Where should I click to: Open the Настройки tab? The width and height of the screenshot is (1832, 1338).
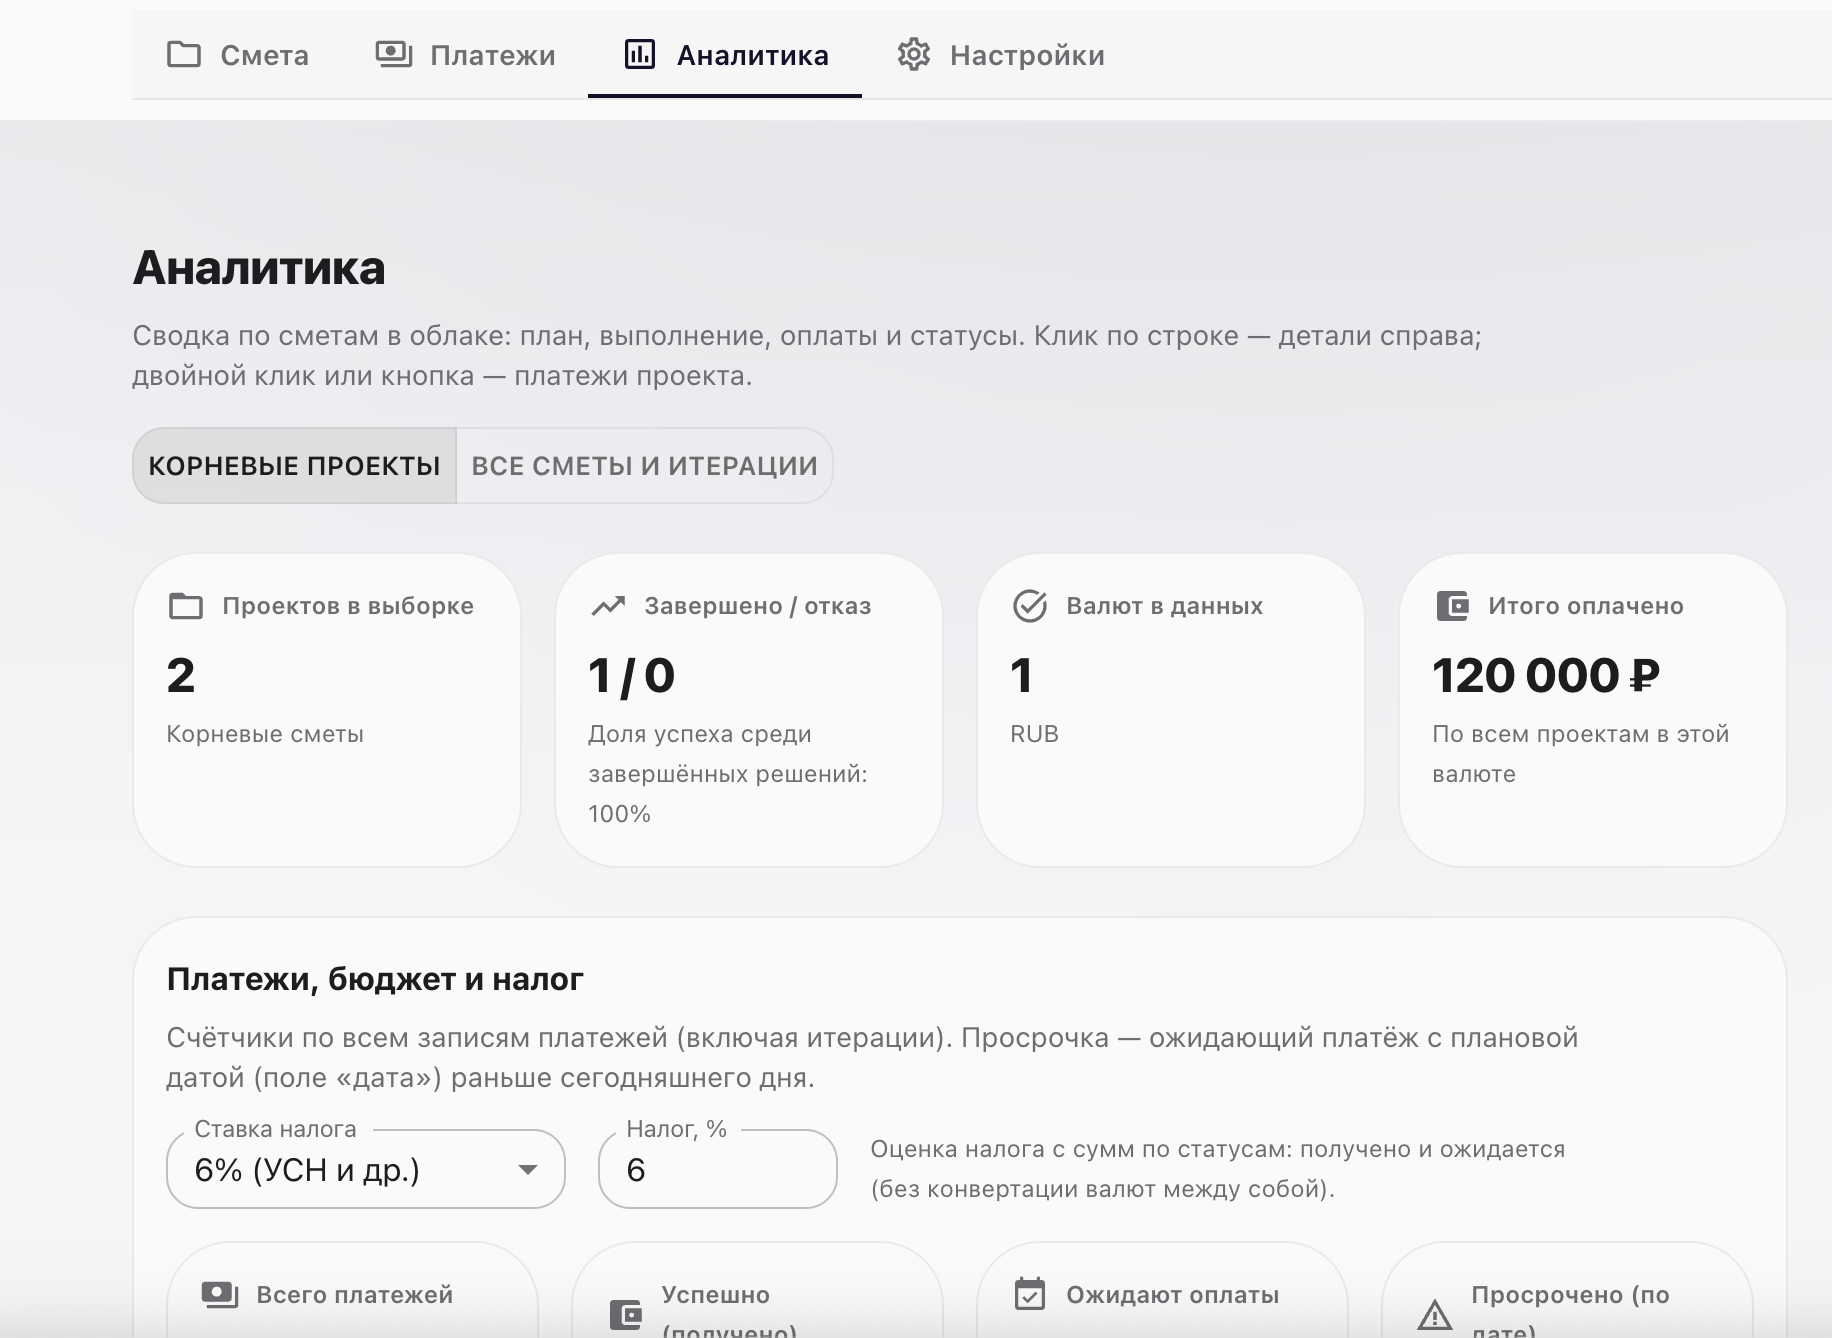[1001, 55]
